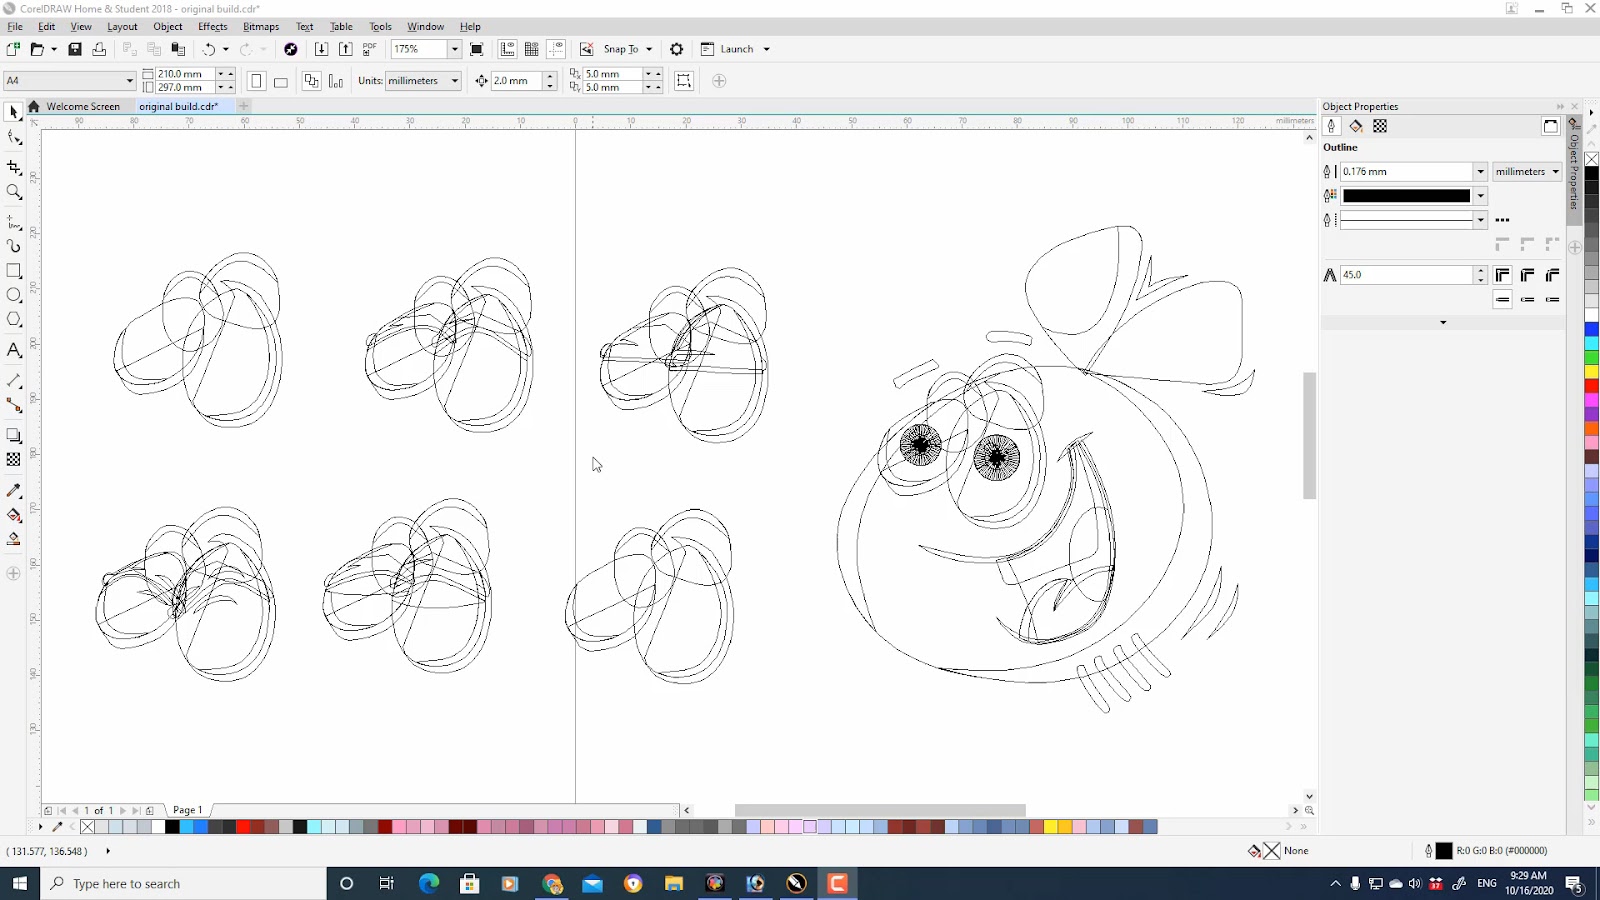
Task: Open the Effects menu
Action: tap(212, 27)
